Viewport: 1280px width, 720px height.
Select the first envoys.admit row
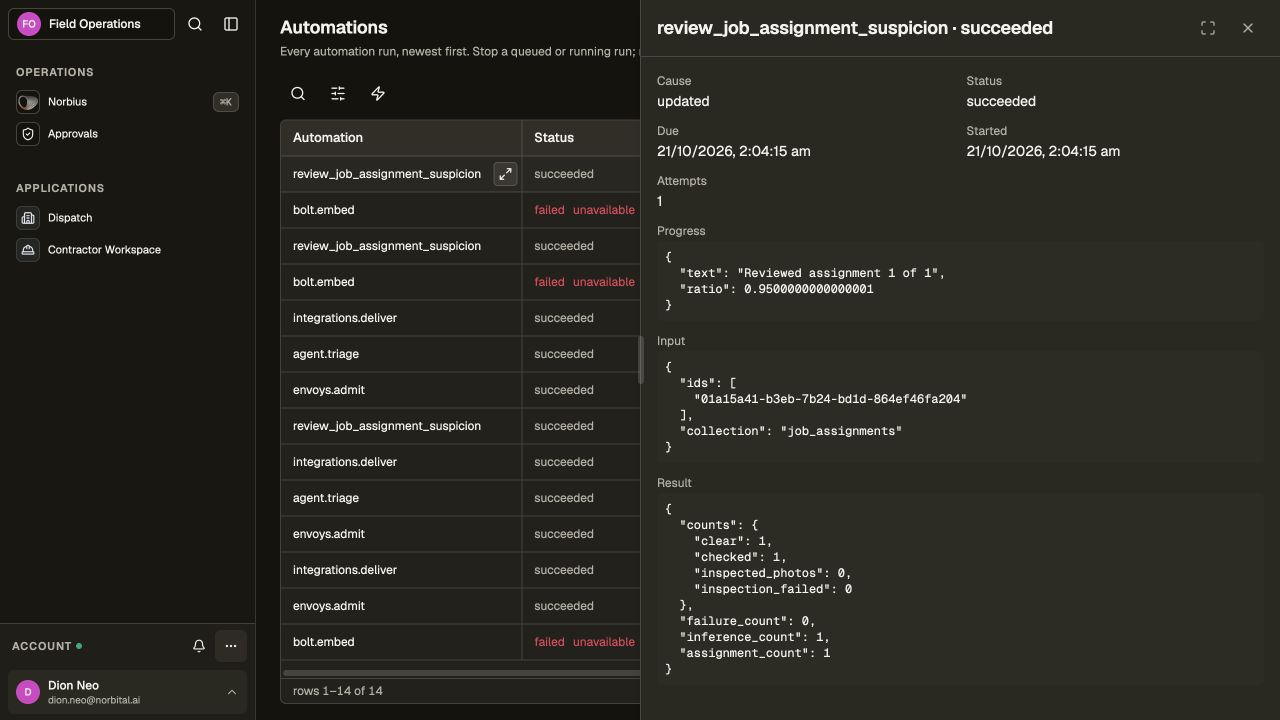pos(460,390)
